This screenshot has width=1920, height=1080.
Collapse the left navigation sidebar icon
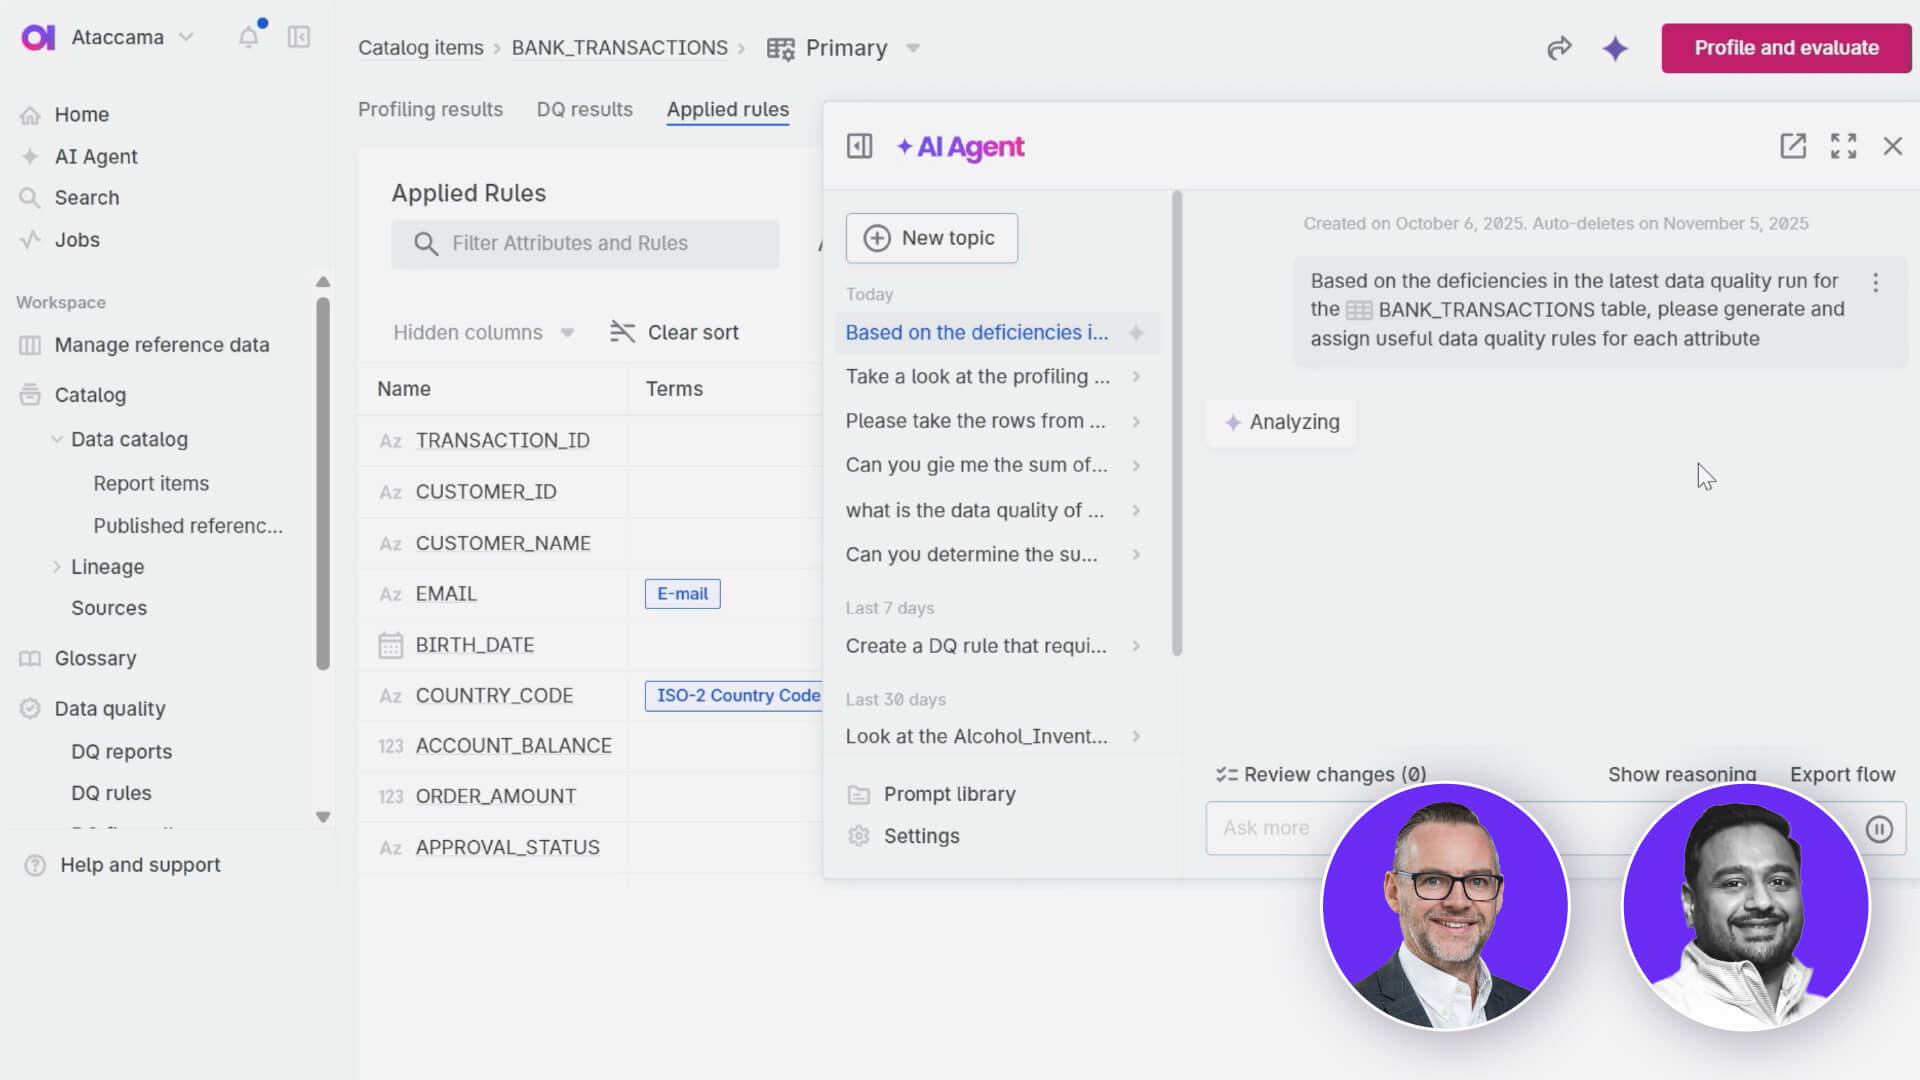[x=299, y=37]
